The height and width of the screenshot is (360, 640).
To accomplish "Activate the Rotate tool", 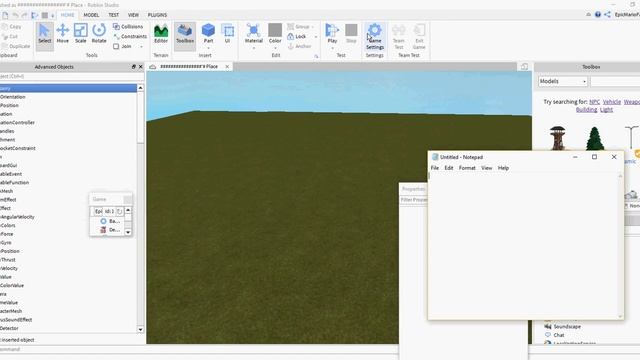I will [x=99, y=33].
